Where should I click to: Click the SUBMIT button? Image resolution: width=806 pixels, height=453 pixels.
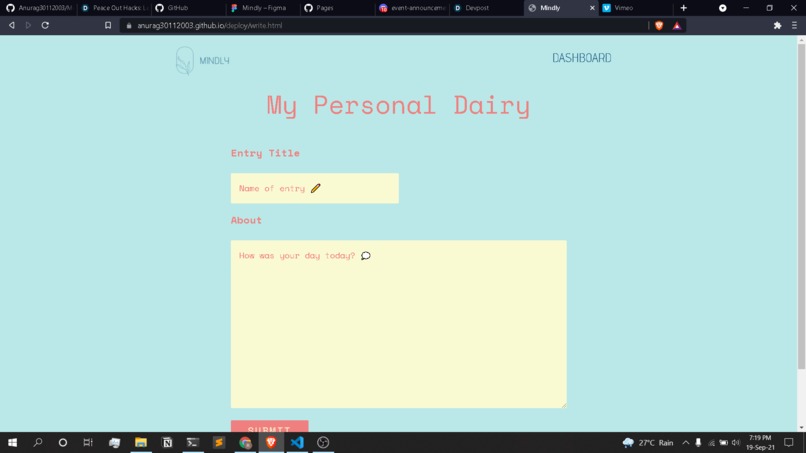[269, 427]
